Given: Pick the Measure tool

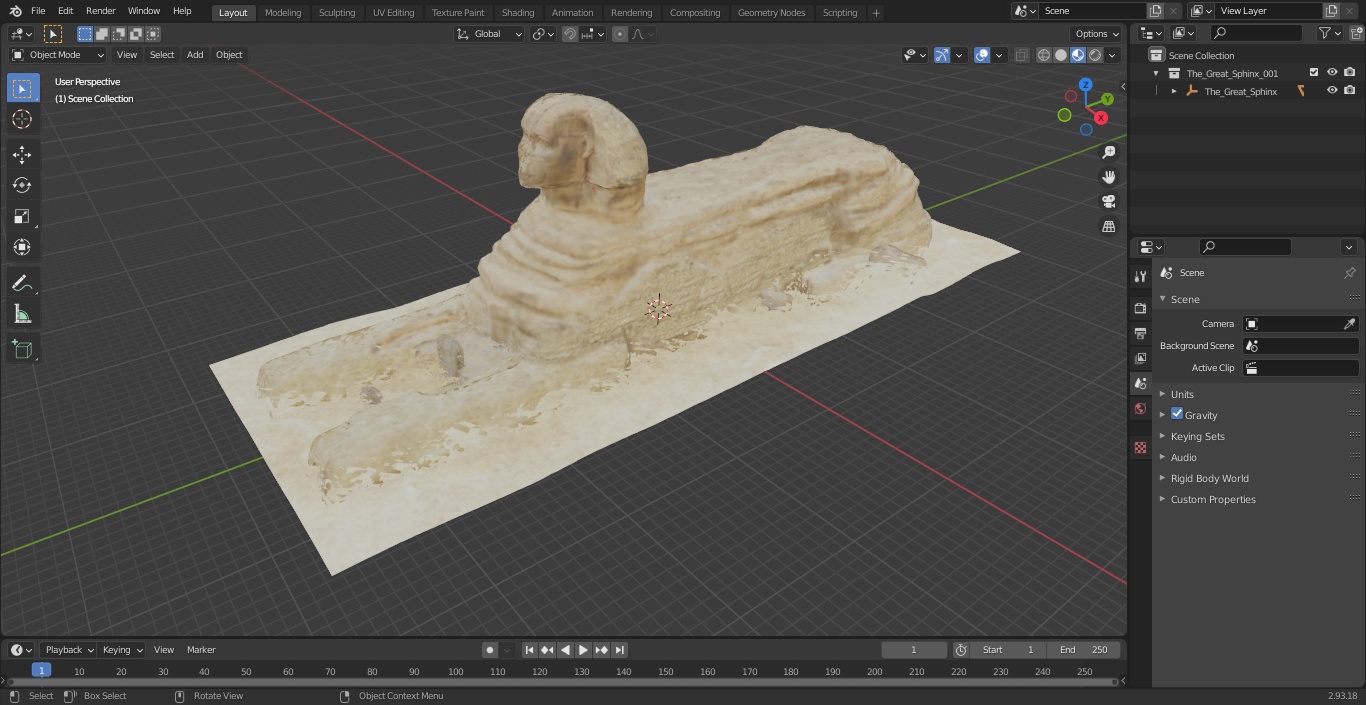Looking at the screenshot, I should click(x=22, y=314).
